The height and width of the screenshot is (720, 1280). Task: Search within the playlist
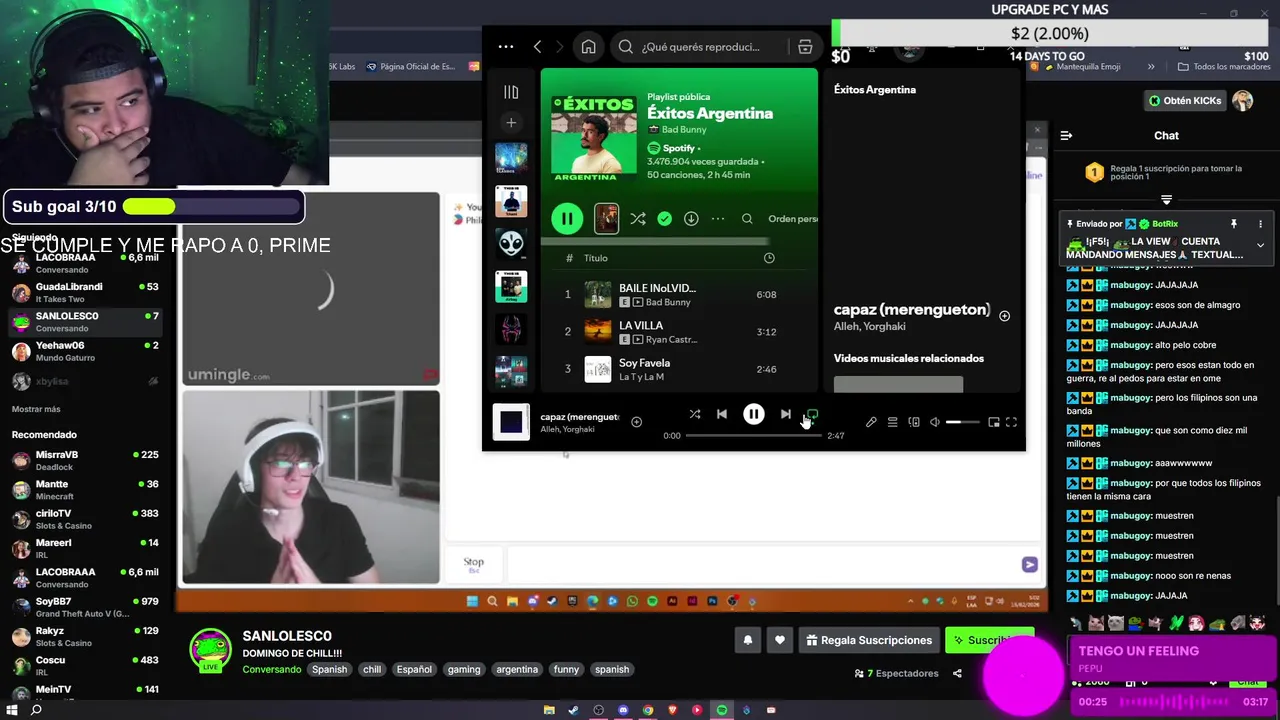pyautogui.click(x=747, y=218)
